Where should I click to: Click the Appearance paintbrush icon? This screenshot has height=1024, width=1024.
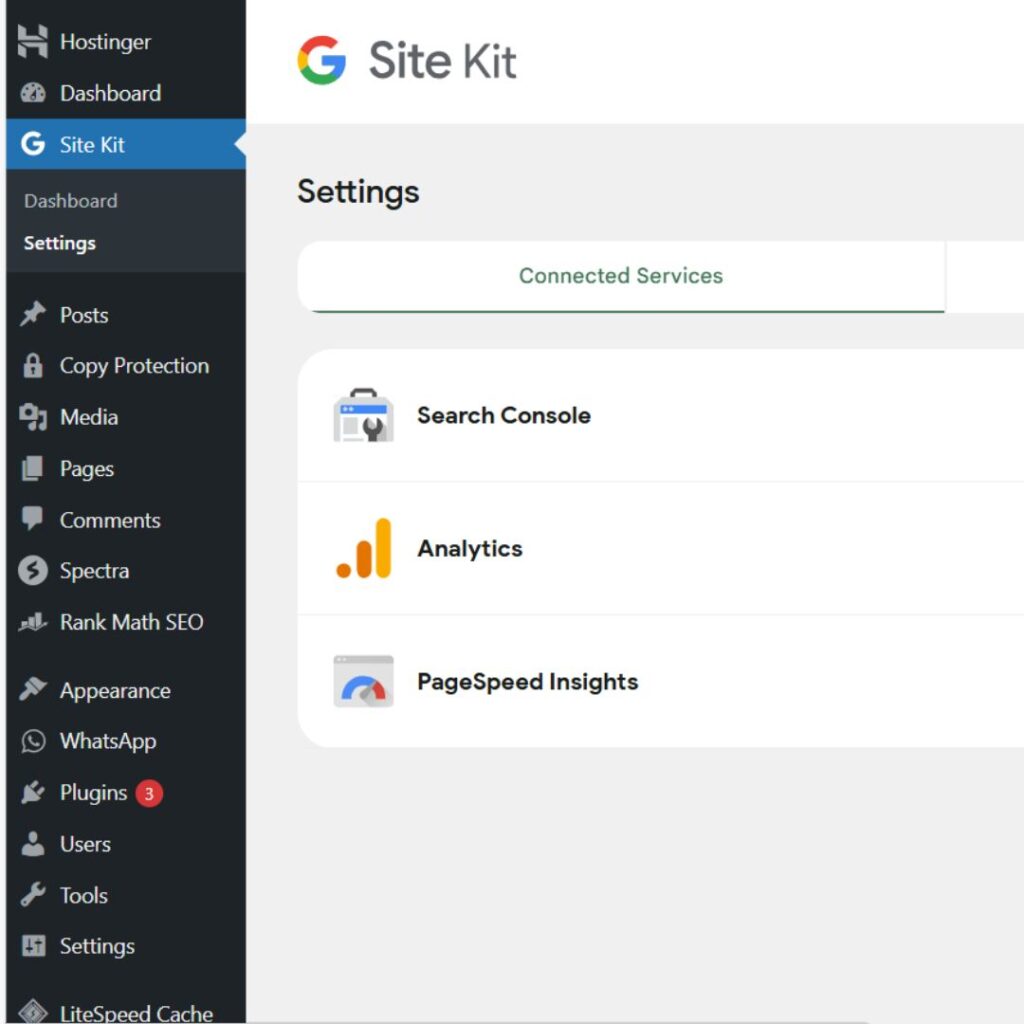coord(33,689)
